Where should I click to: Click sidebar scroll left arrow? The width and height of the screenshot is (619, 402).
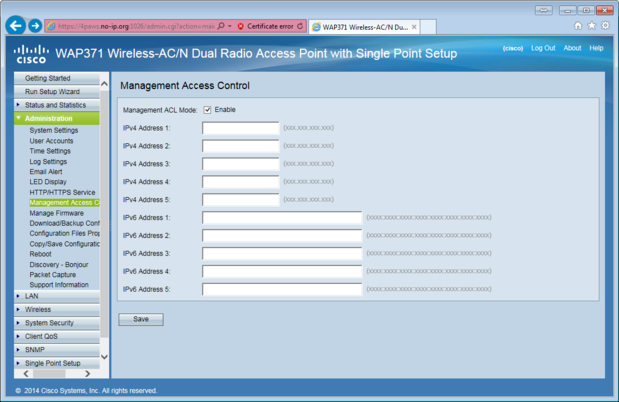click(x=26, y=374)
